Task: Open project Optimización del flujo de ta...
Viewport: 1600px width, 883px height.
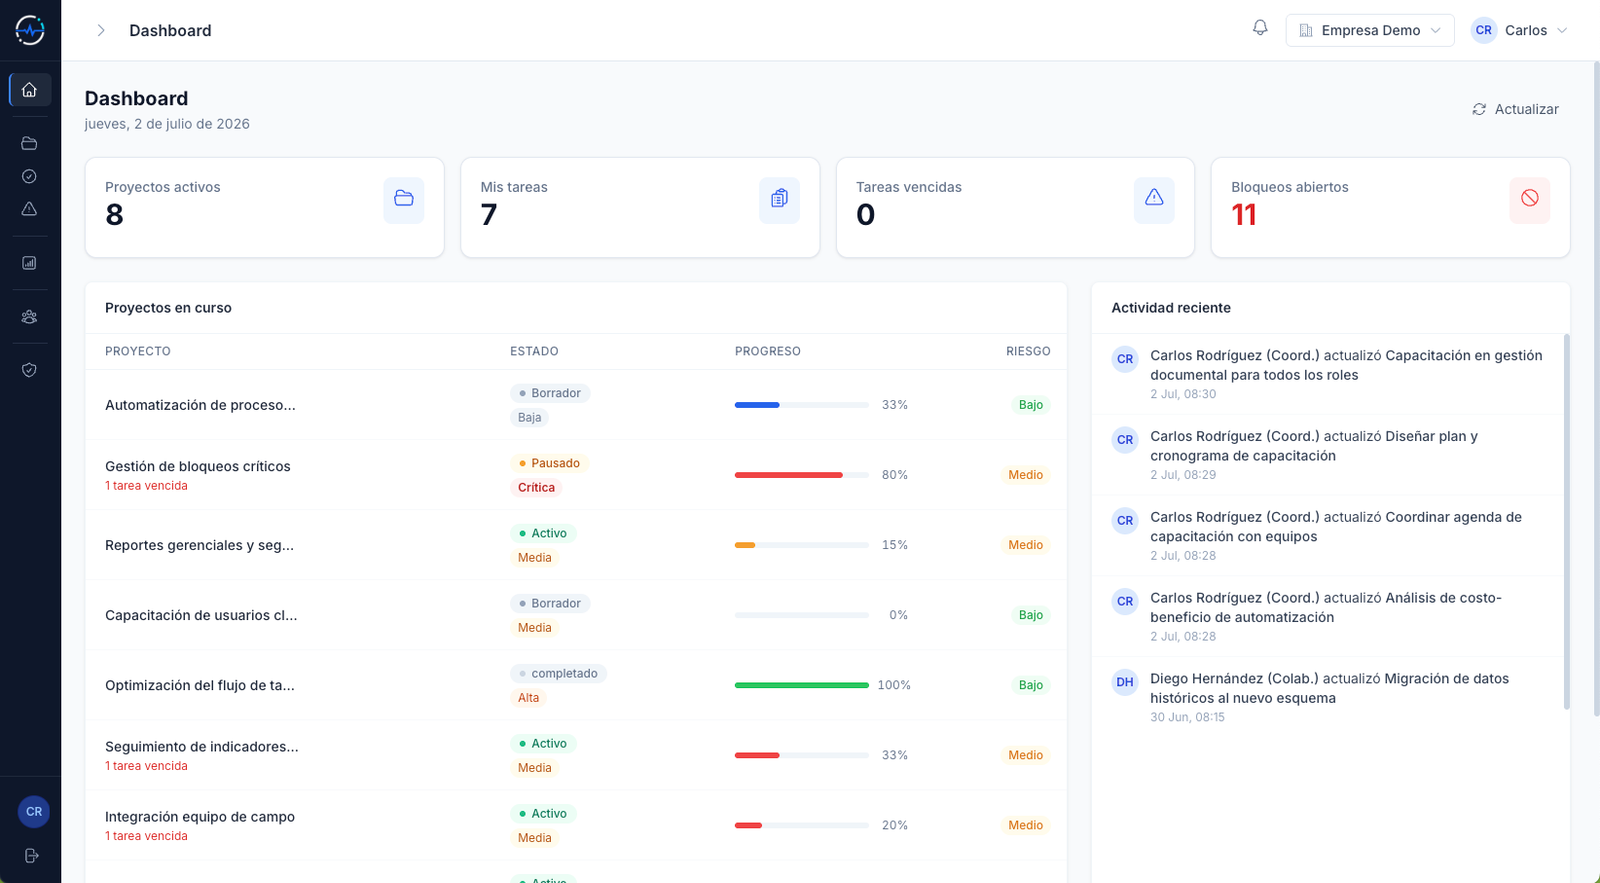Action: pyautogui.click(x=200, y=685)
